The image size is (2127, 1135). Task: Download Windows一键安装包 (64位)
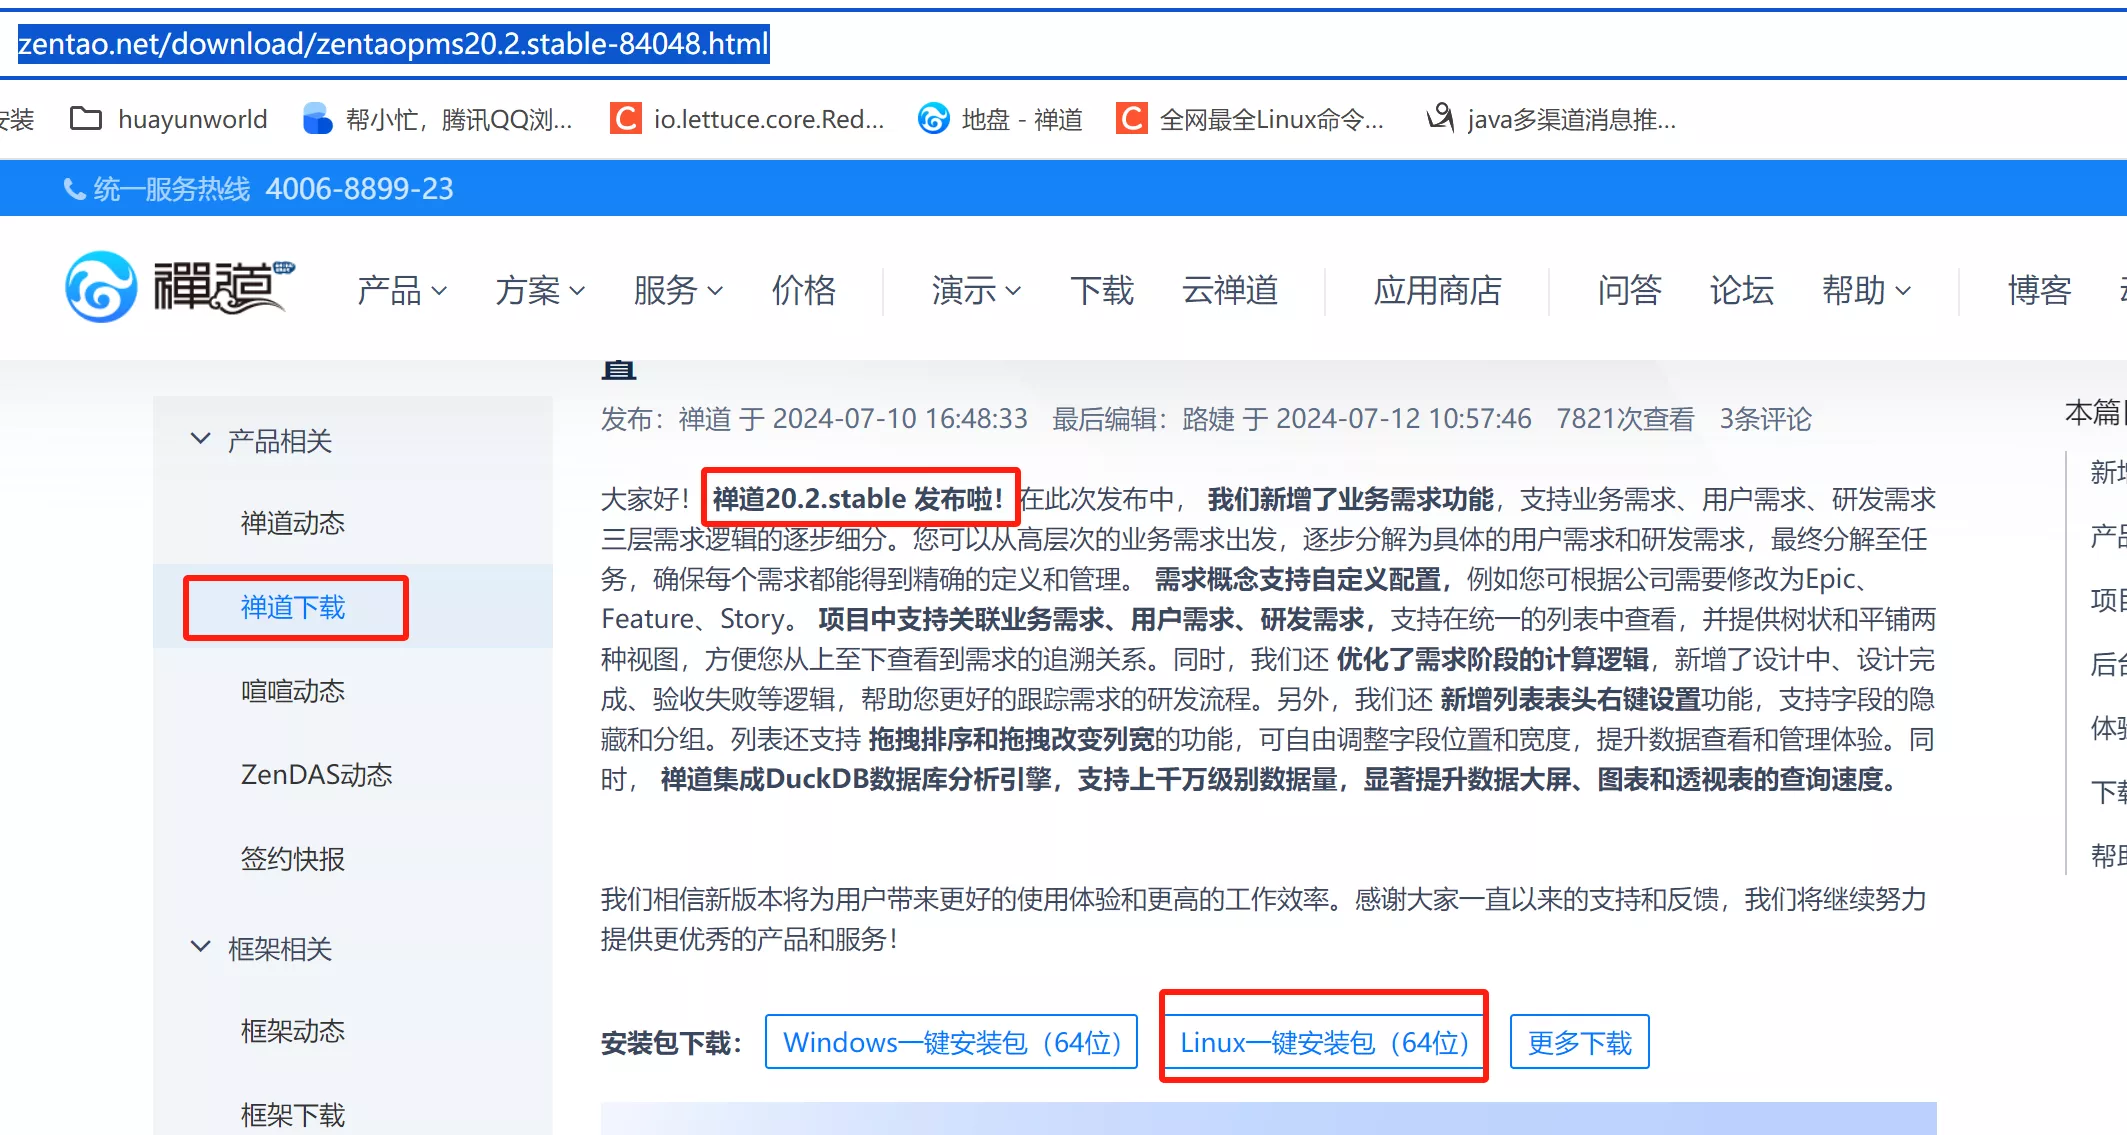pos(951,1042)
